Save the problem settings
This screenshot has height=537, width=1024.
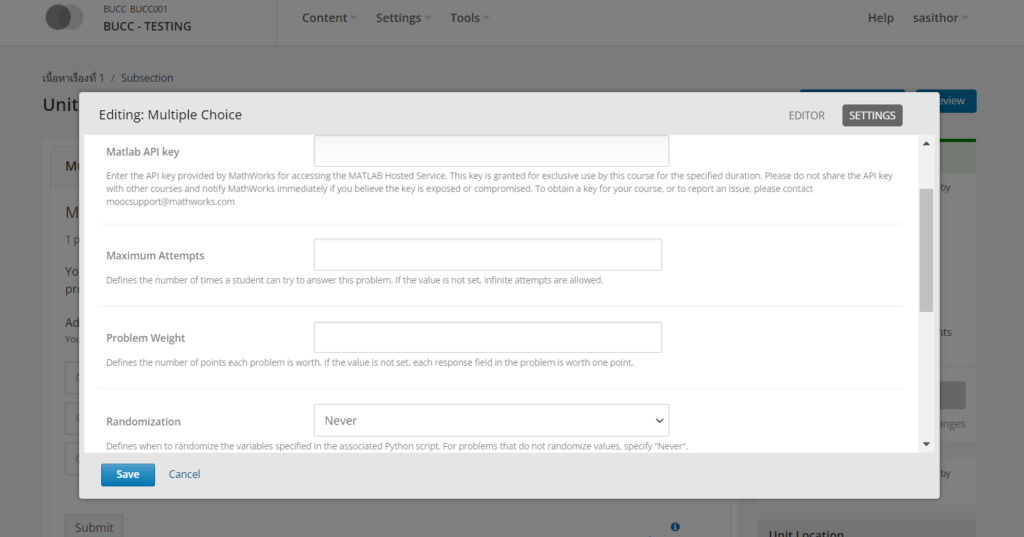[128, 474]
